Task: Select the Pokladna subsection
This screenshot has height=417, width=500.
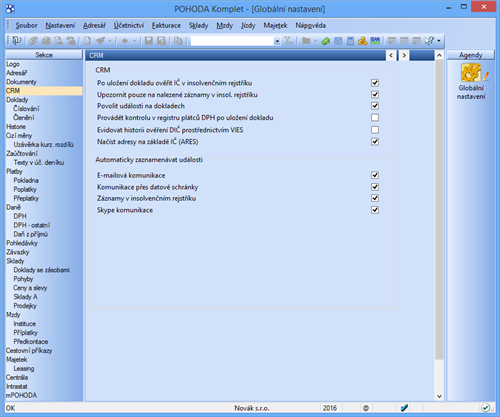Action: tap(26, 180)
